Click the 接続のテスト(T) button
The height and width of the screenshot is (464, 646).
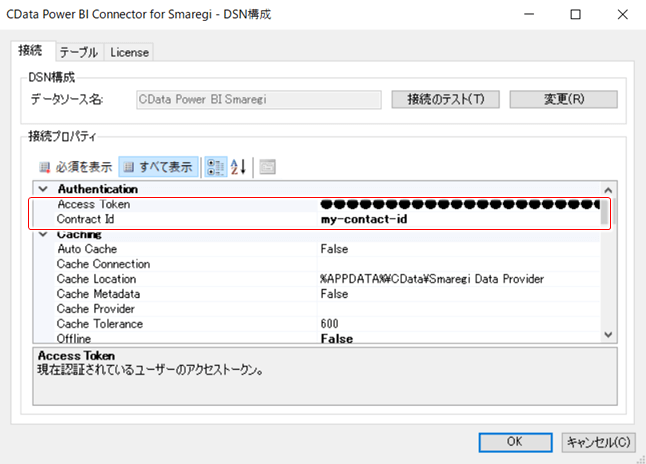(445, 99)
